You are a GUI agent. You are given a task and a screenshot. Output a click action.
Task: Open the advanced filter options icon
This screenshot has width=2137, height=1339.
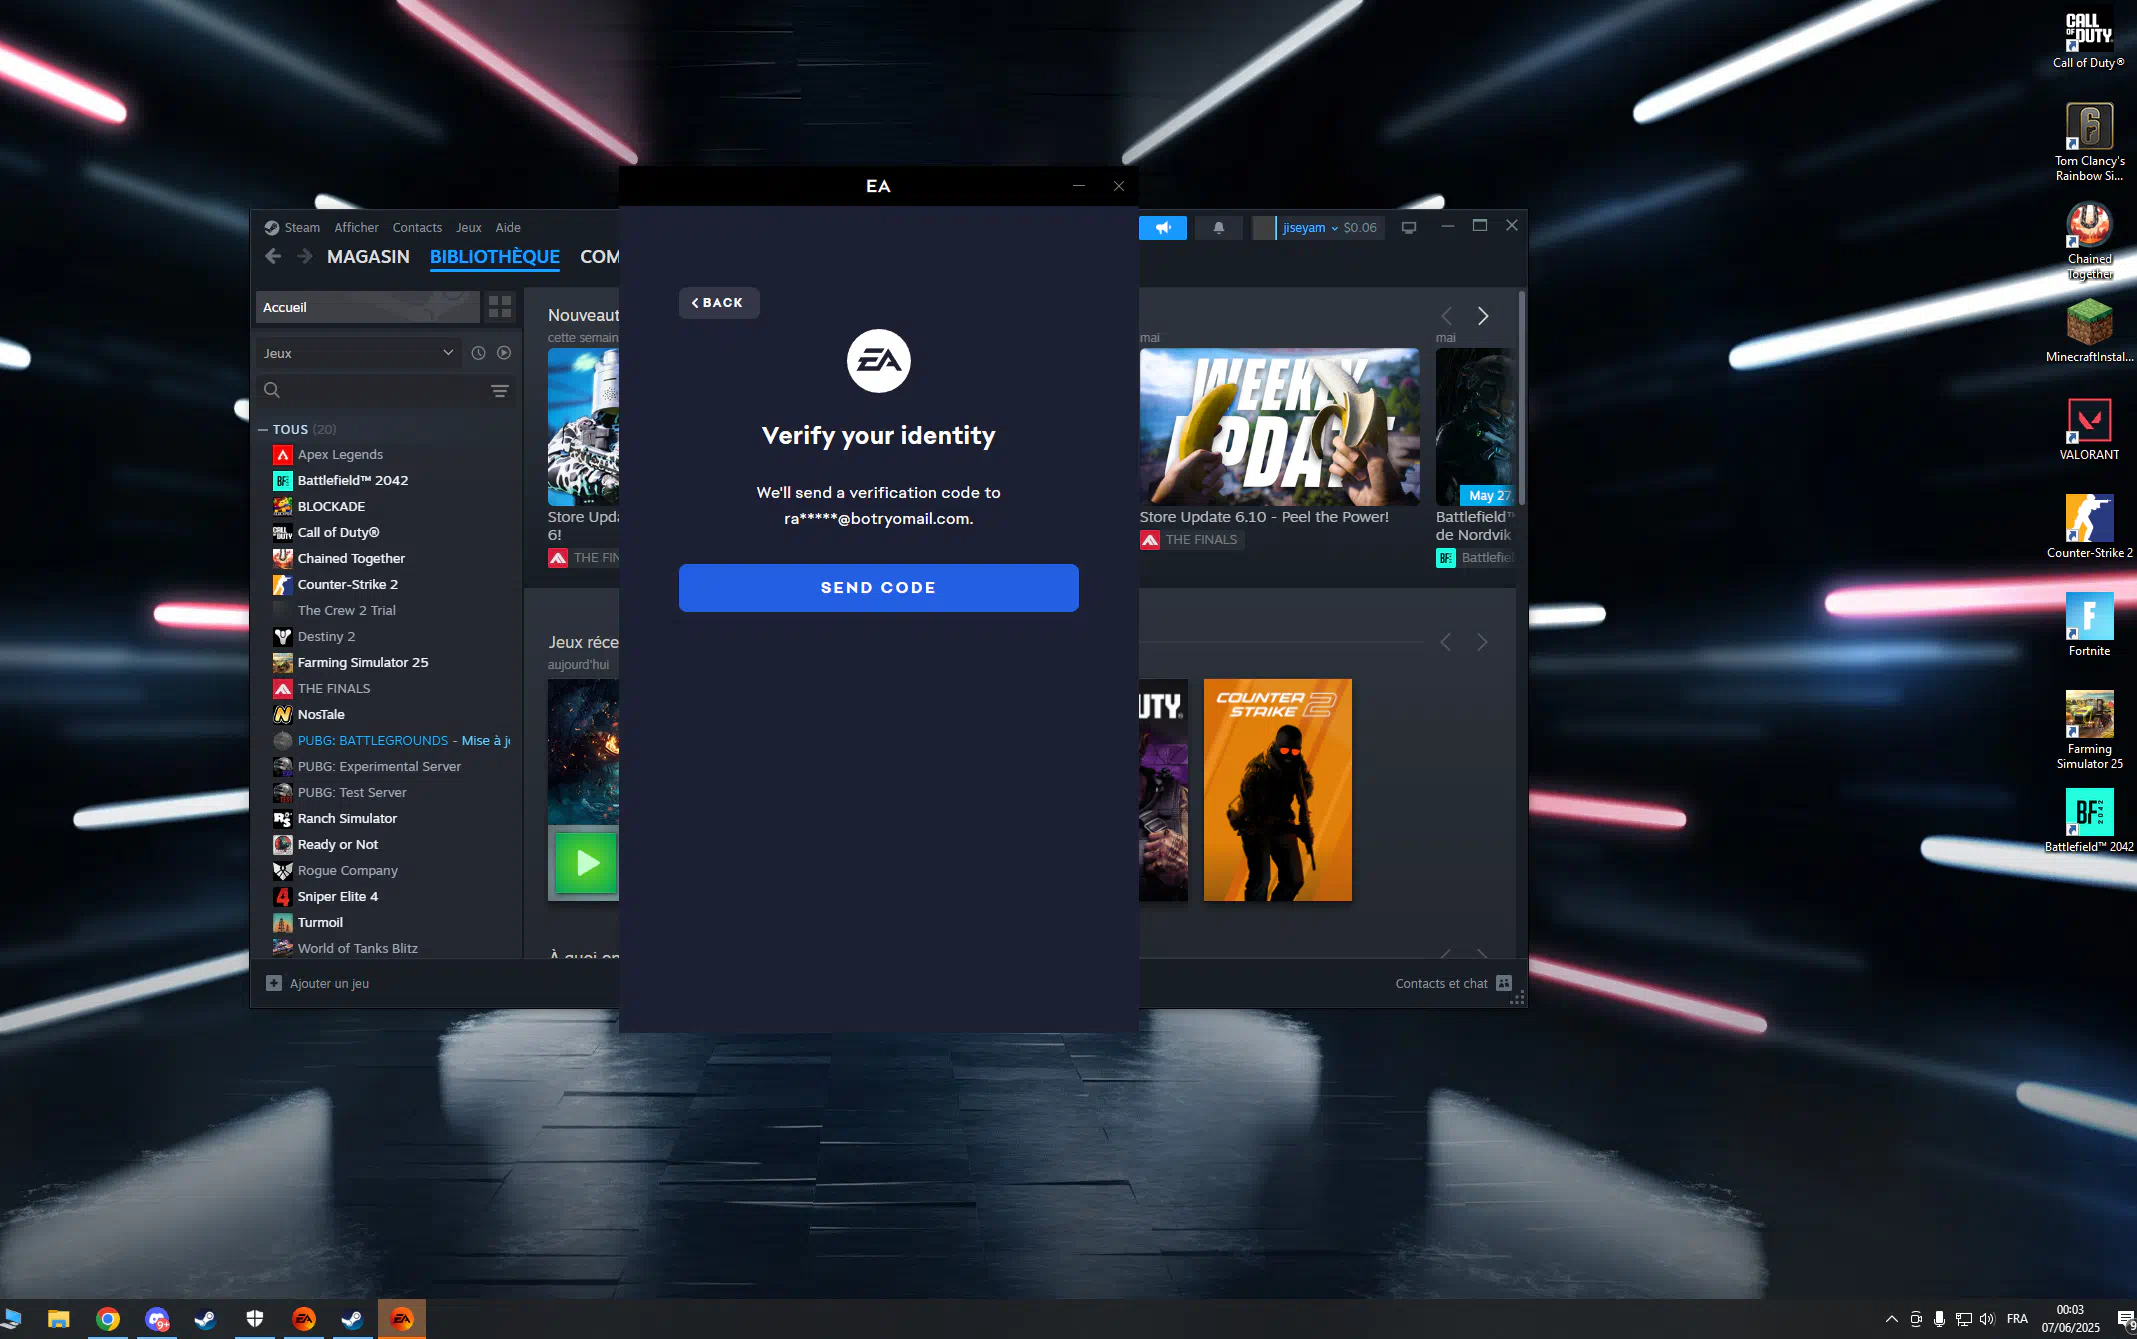[x=500, y=391]
